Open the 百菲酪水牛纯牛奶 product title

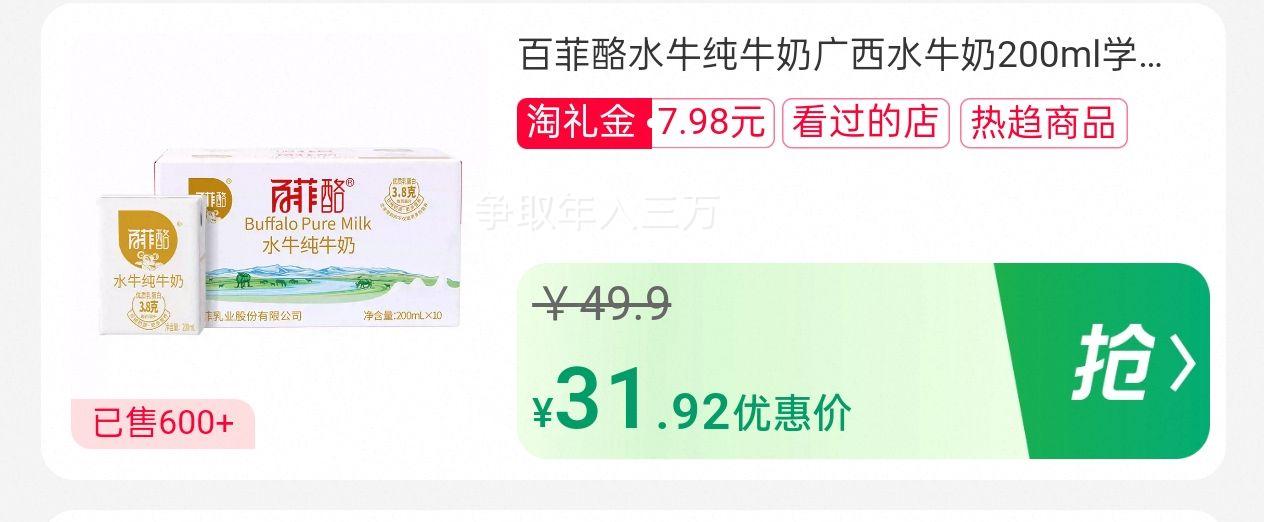[x=841, y=56]
